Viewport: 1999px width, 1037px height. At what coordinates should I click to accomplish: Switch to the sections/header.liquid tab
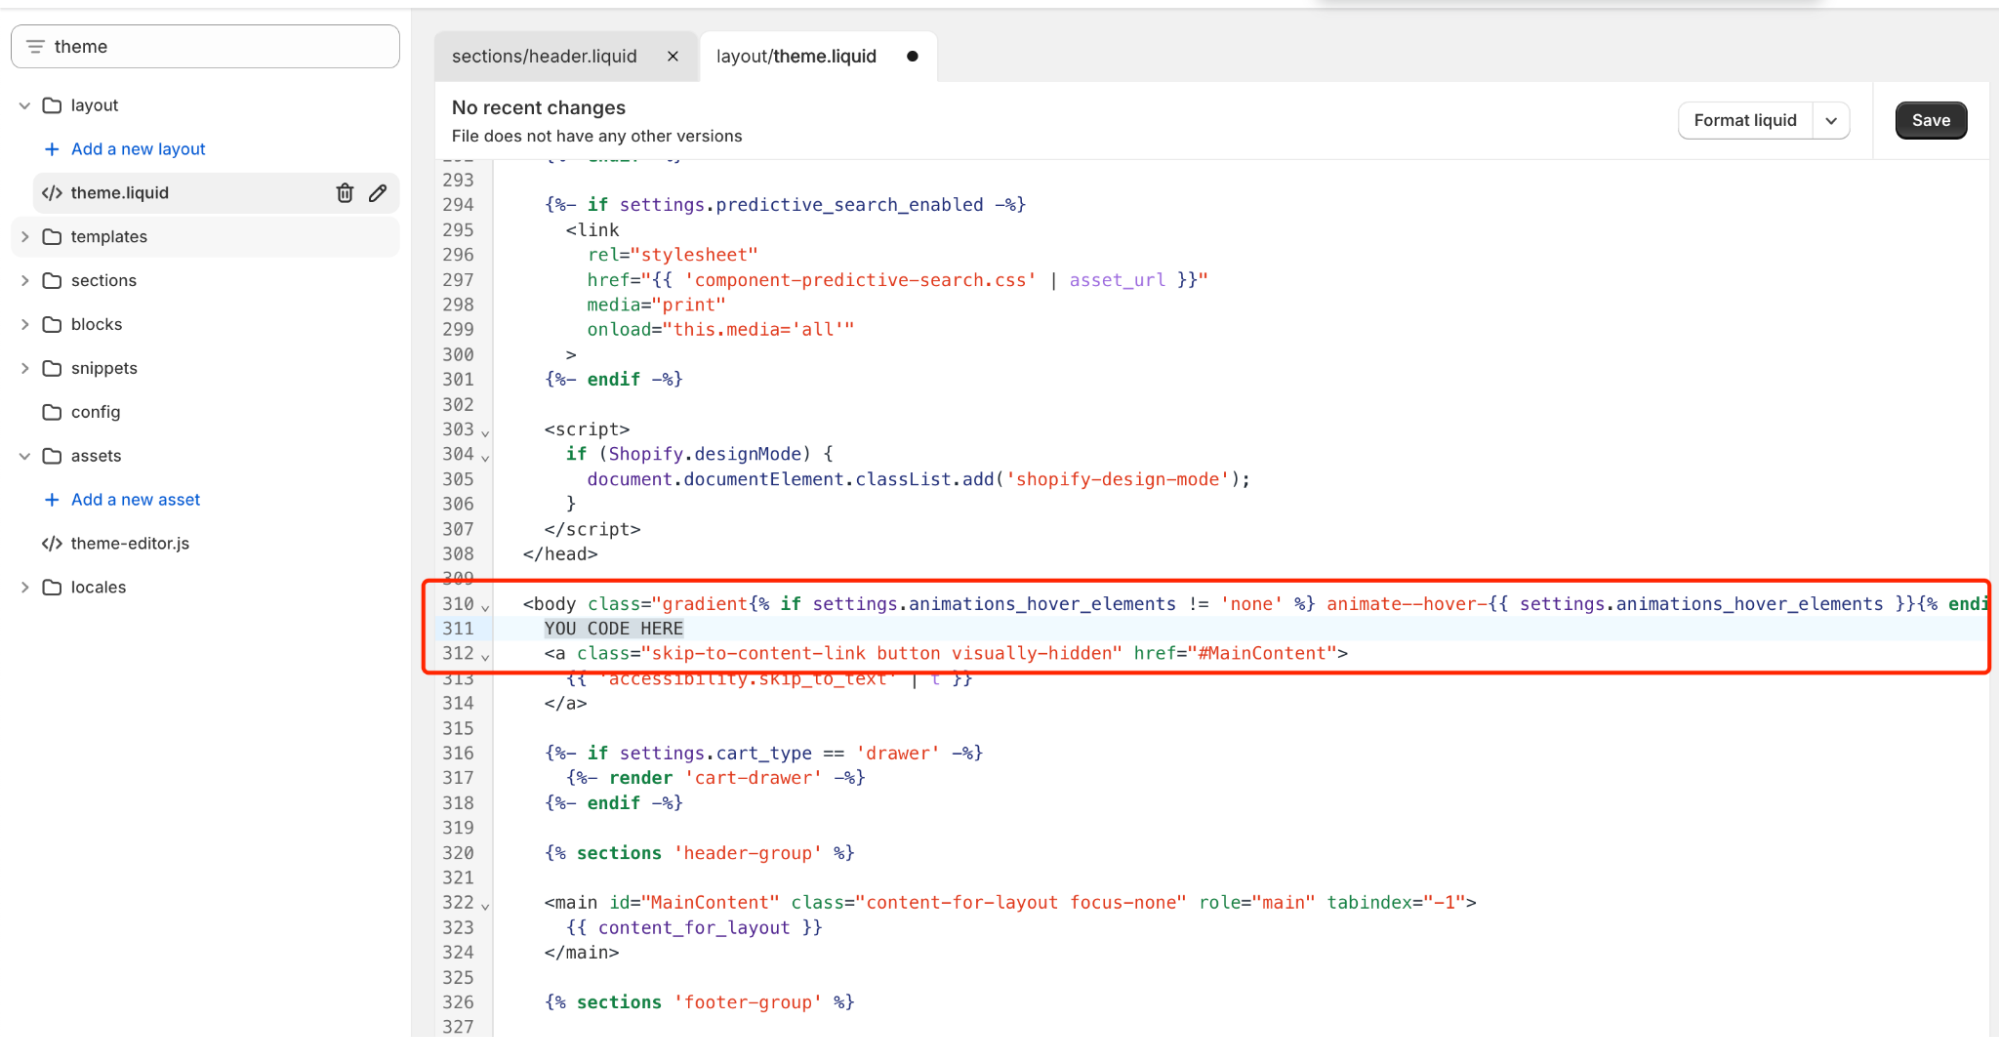point(544,56)
